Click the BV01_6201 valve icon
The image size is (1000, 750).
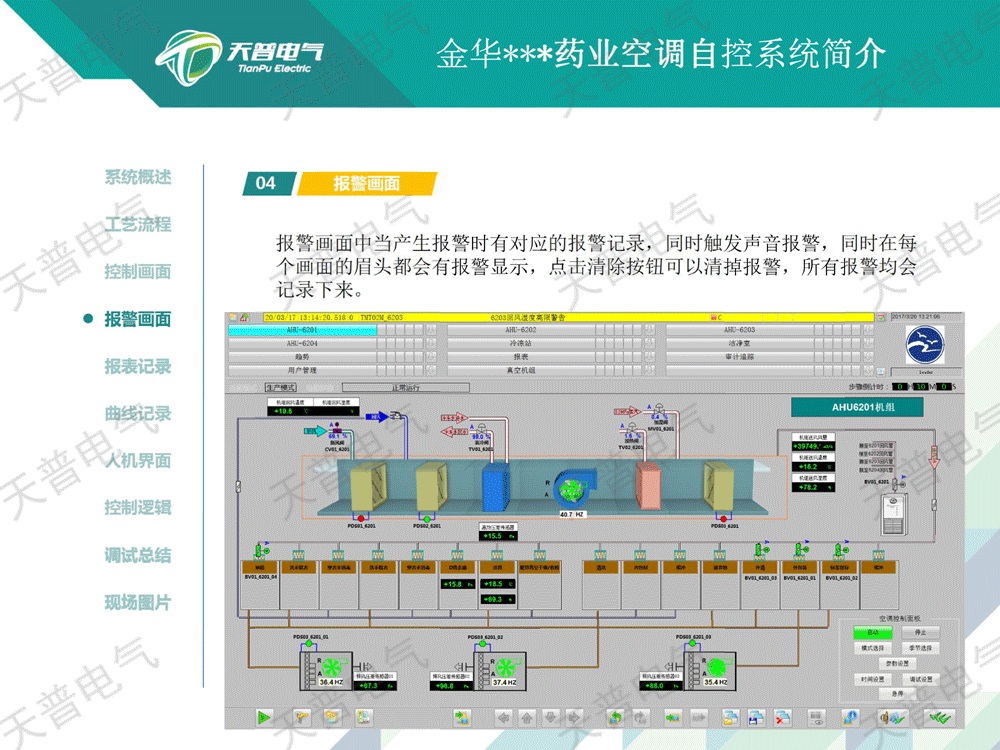[899, 483]
